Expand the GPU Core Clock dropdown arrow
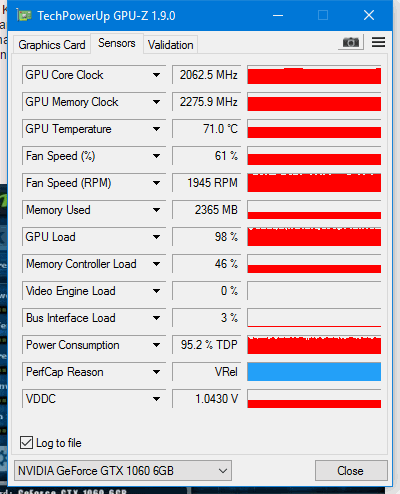The height and width of the screenshot is (494, 400). tap(156, 75)
